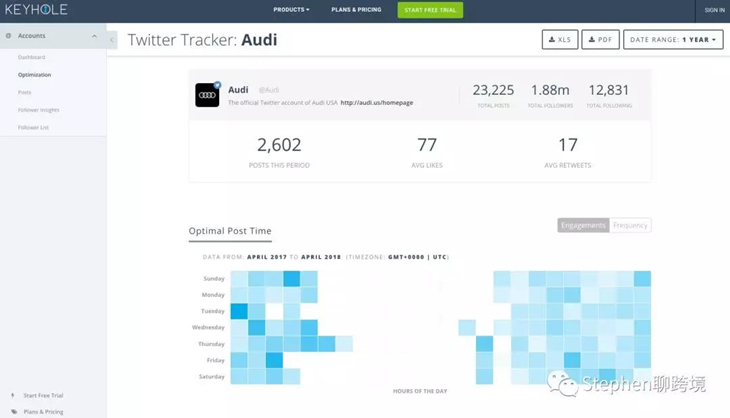This screenshot has width=730, height=418.
Task: Open Dashboard in the sidebar
Action: [32, 57]
